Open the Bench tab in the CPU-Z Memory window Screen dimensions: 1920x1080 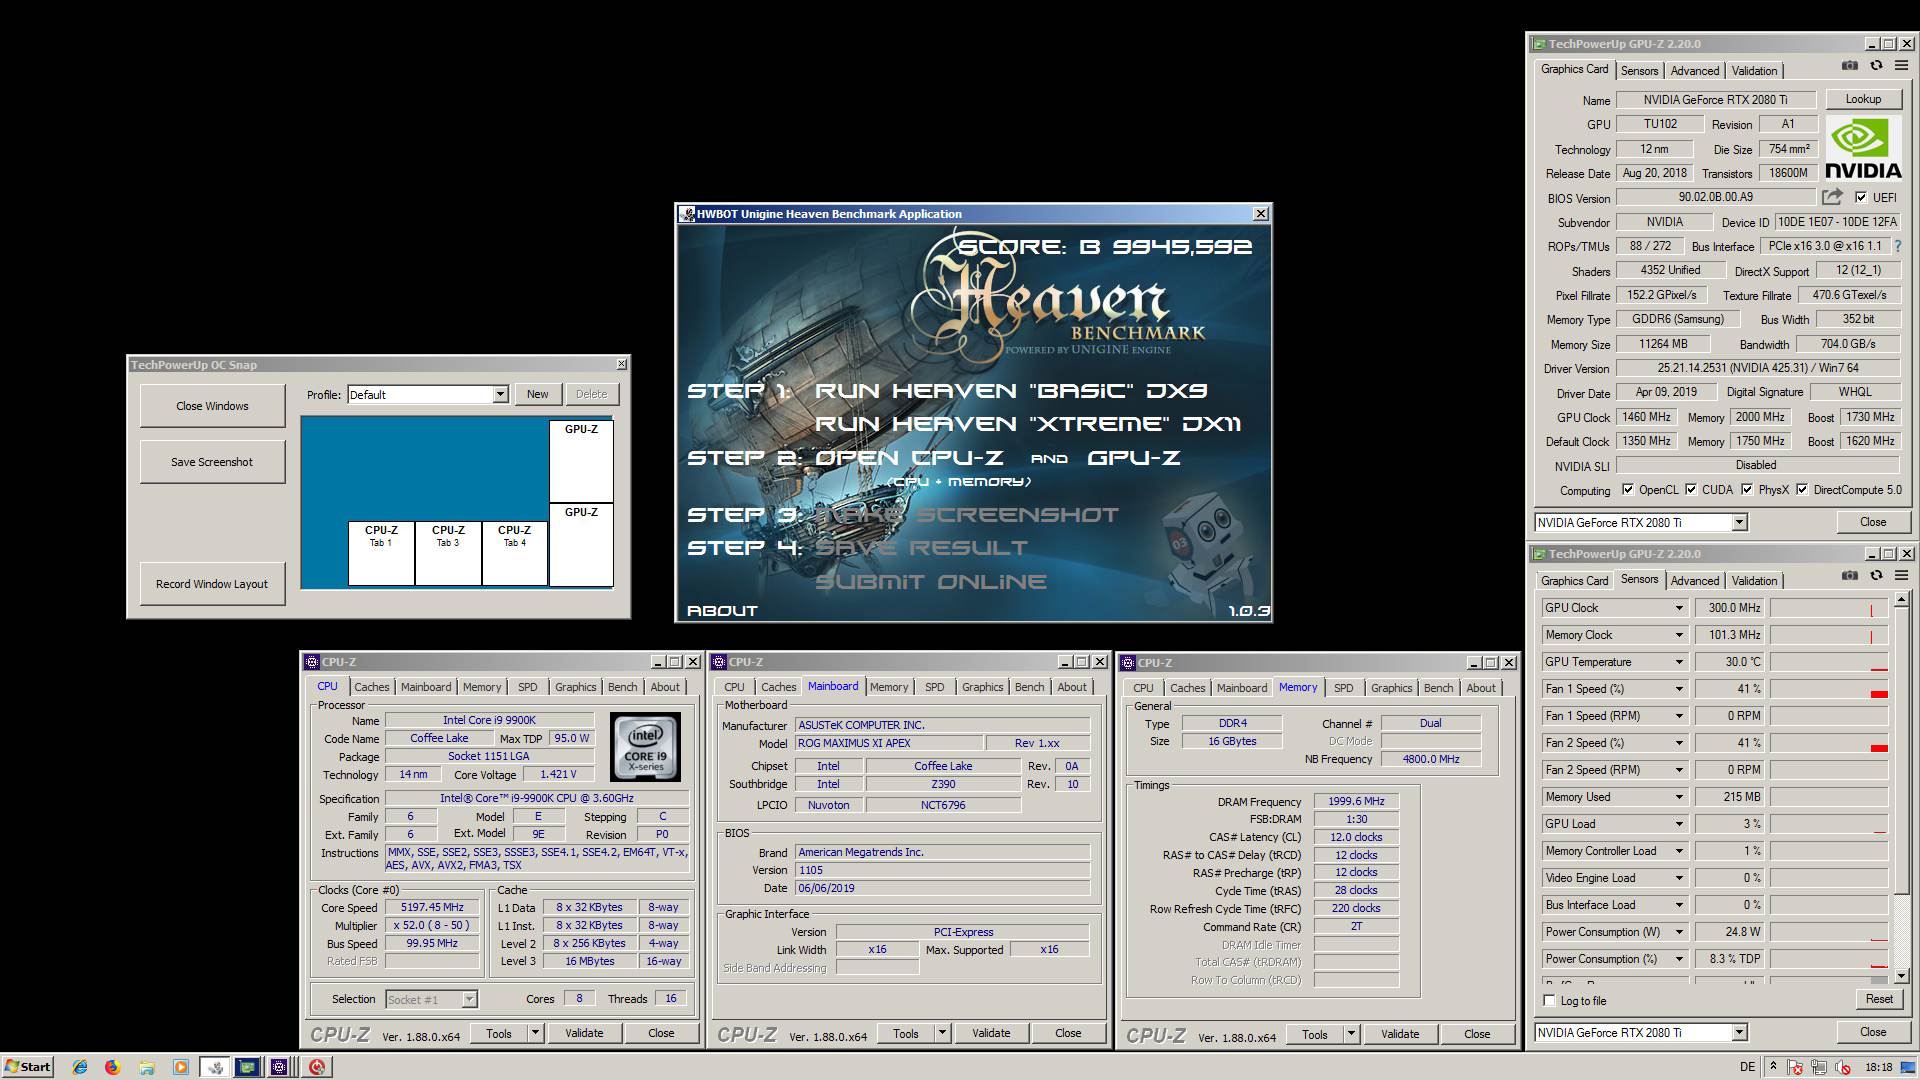coord(1438,688)
